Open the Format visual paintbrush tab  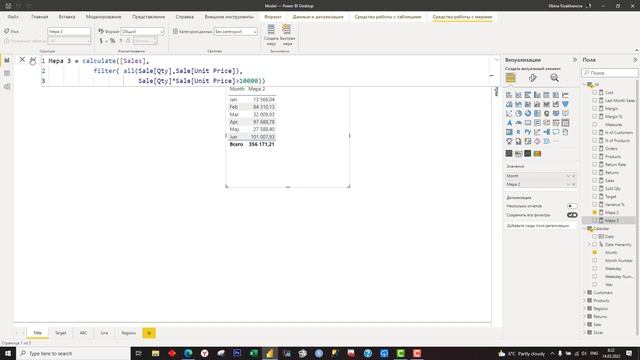(x=532, y=78)
